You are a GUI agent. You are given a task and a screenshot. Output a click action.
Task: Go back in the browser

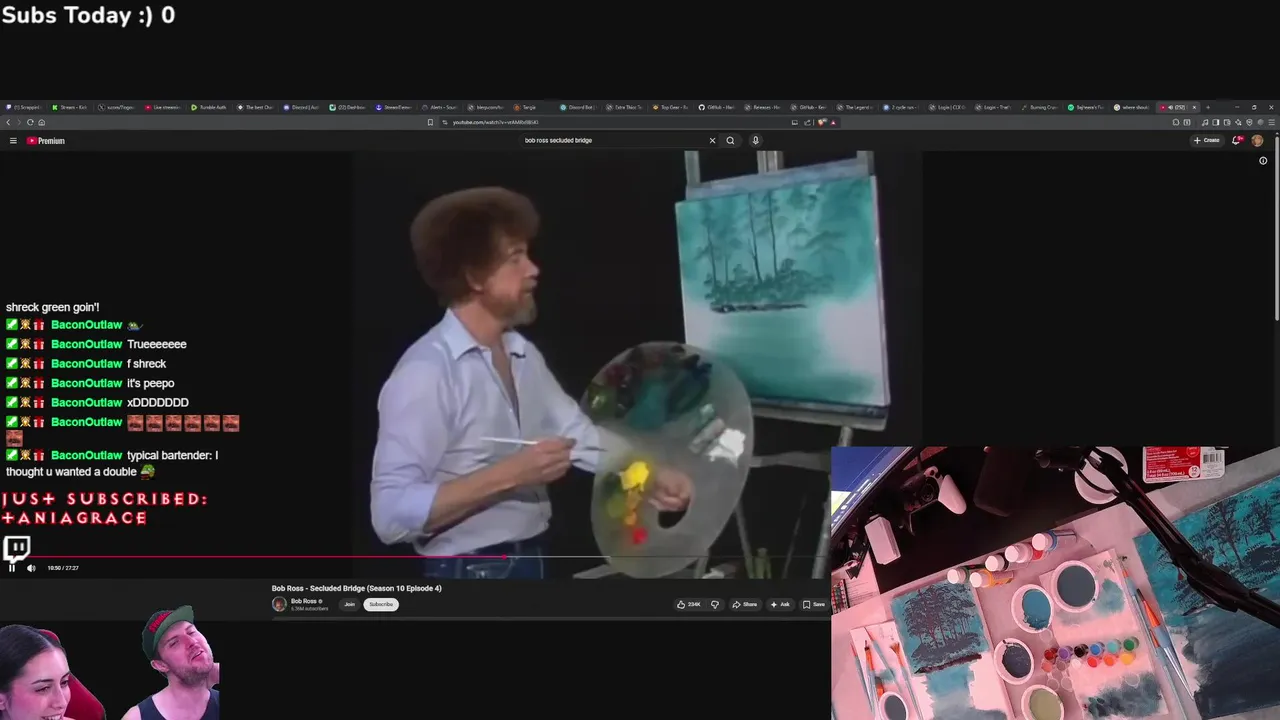pyautogui.click(x=8, y=122)
